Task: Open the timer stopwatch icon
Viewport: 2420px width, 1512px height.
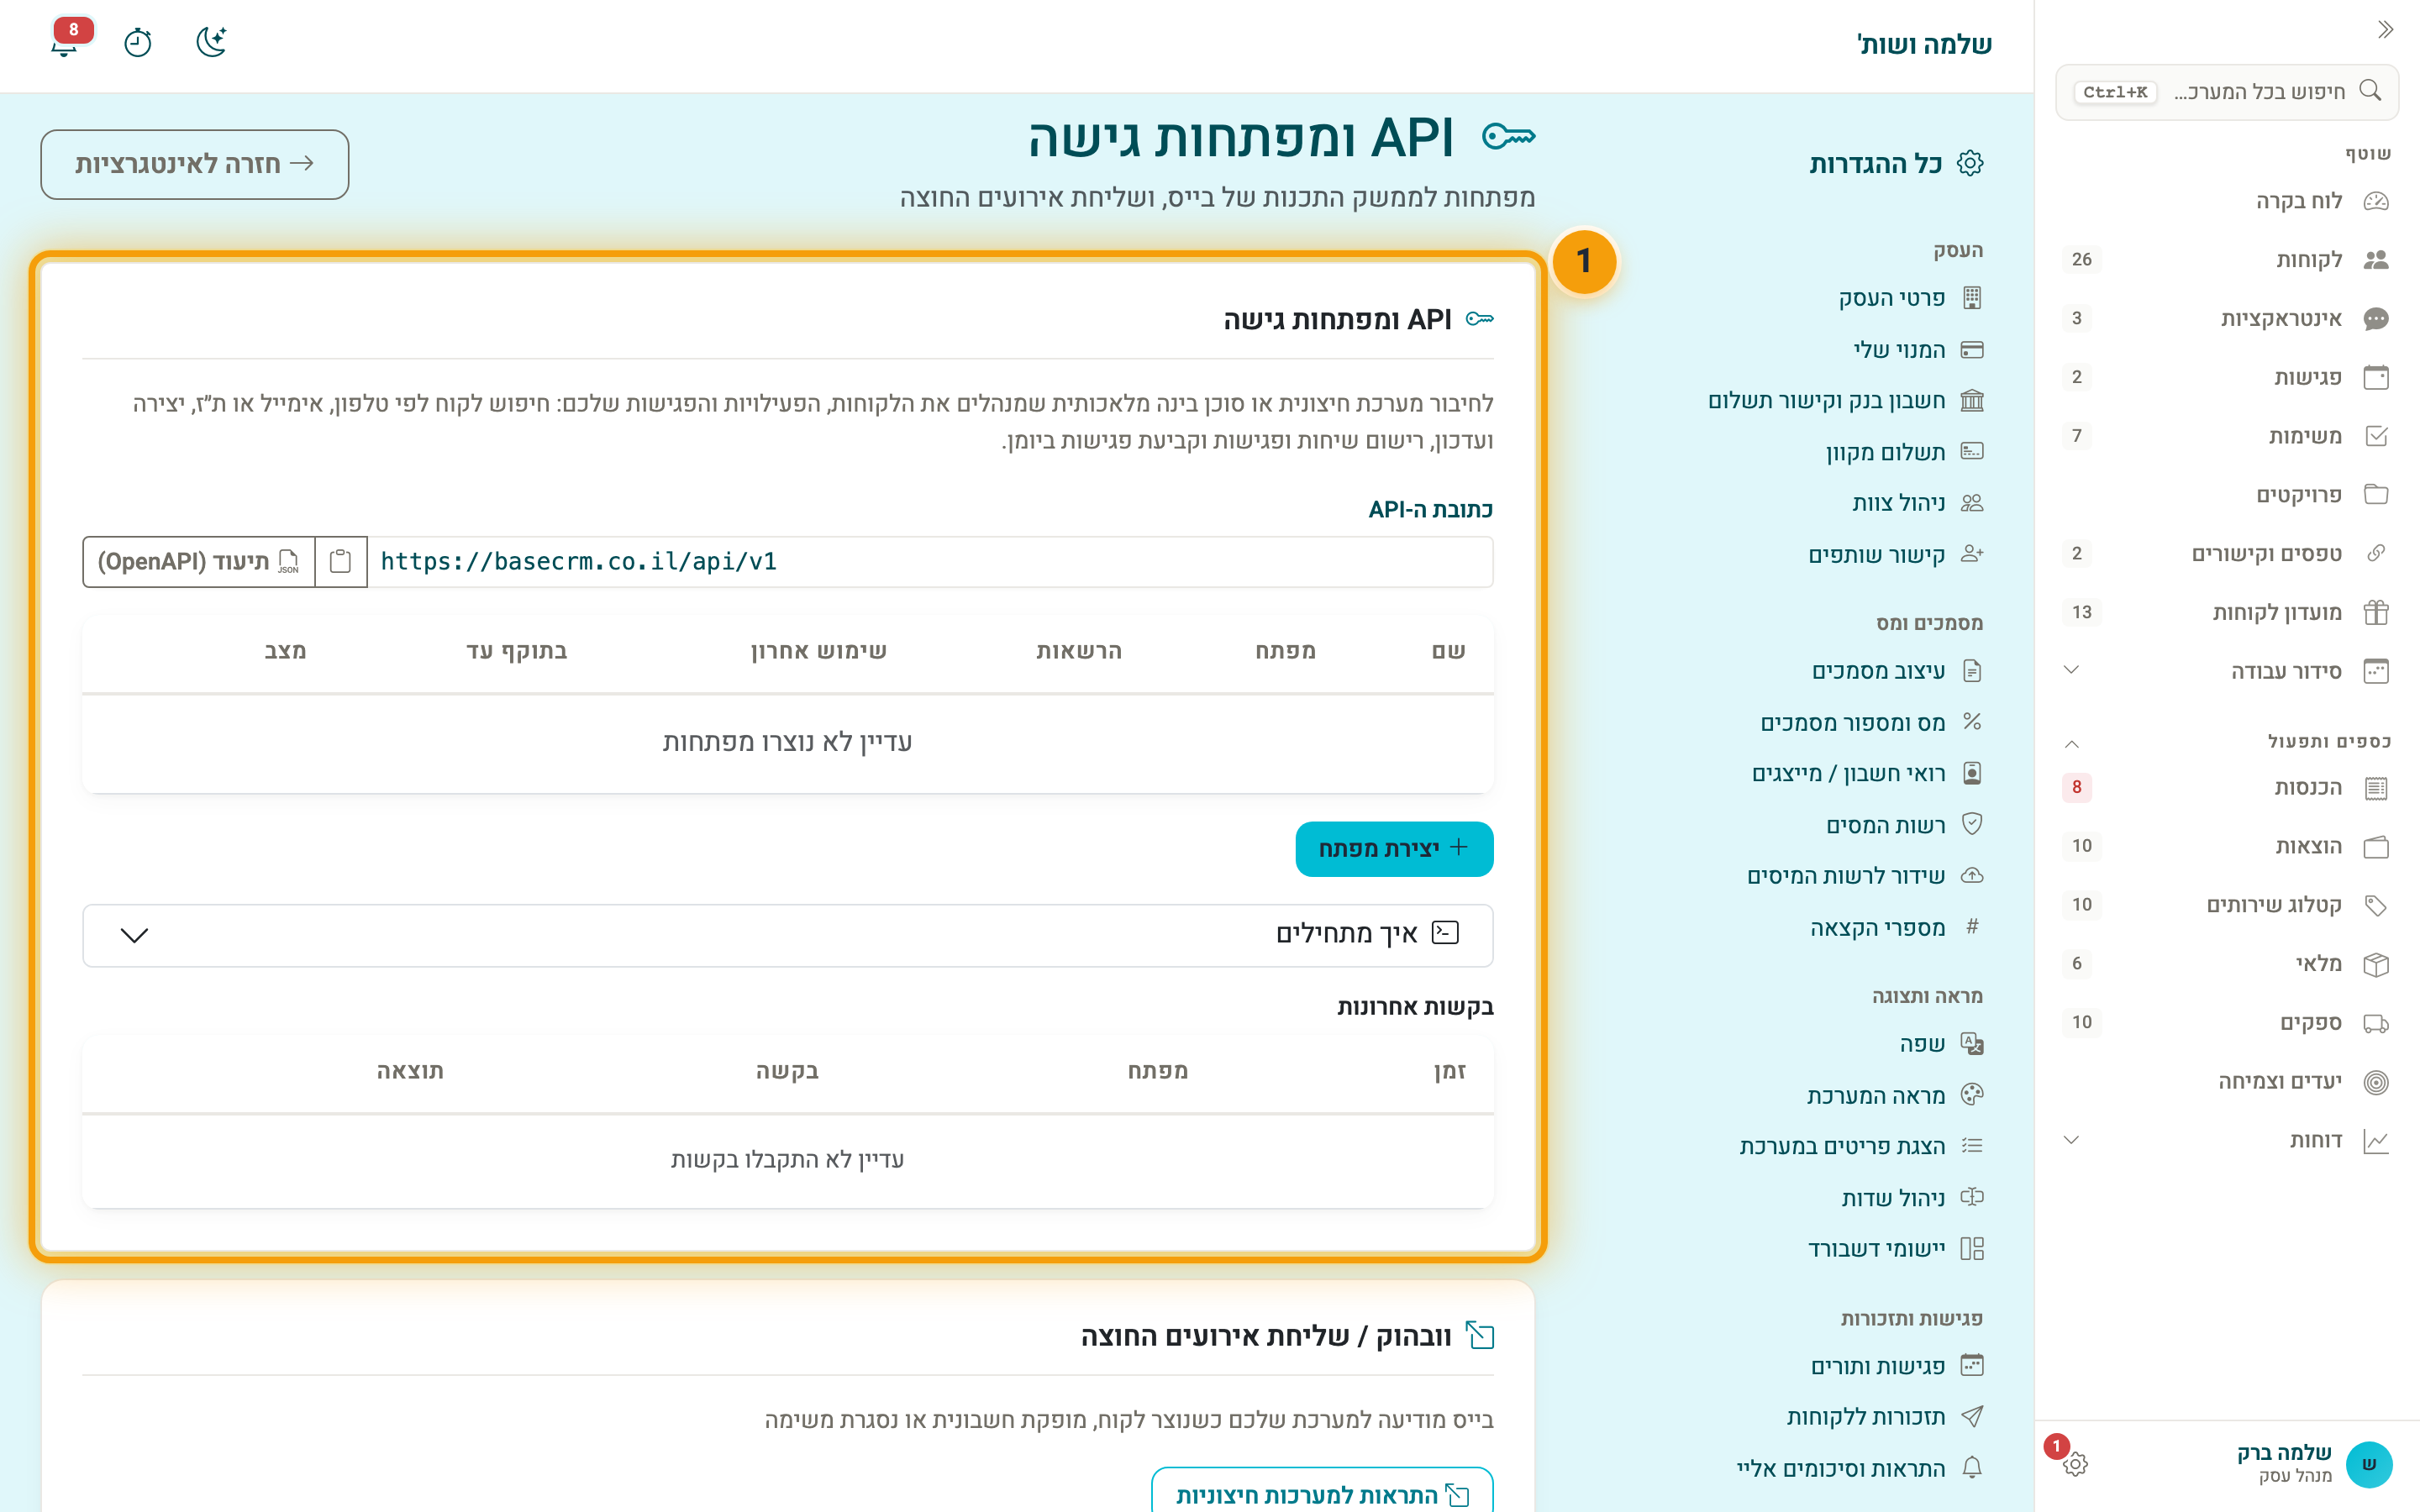Action: 138,42
